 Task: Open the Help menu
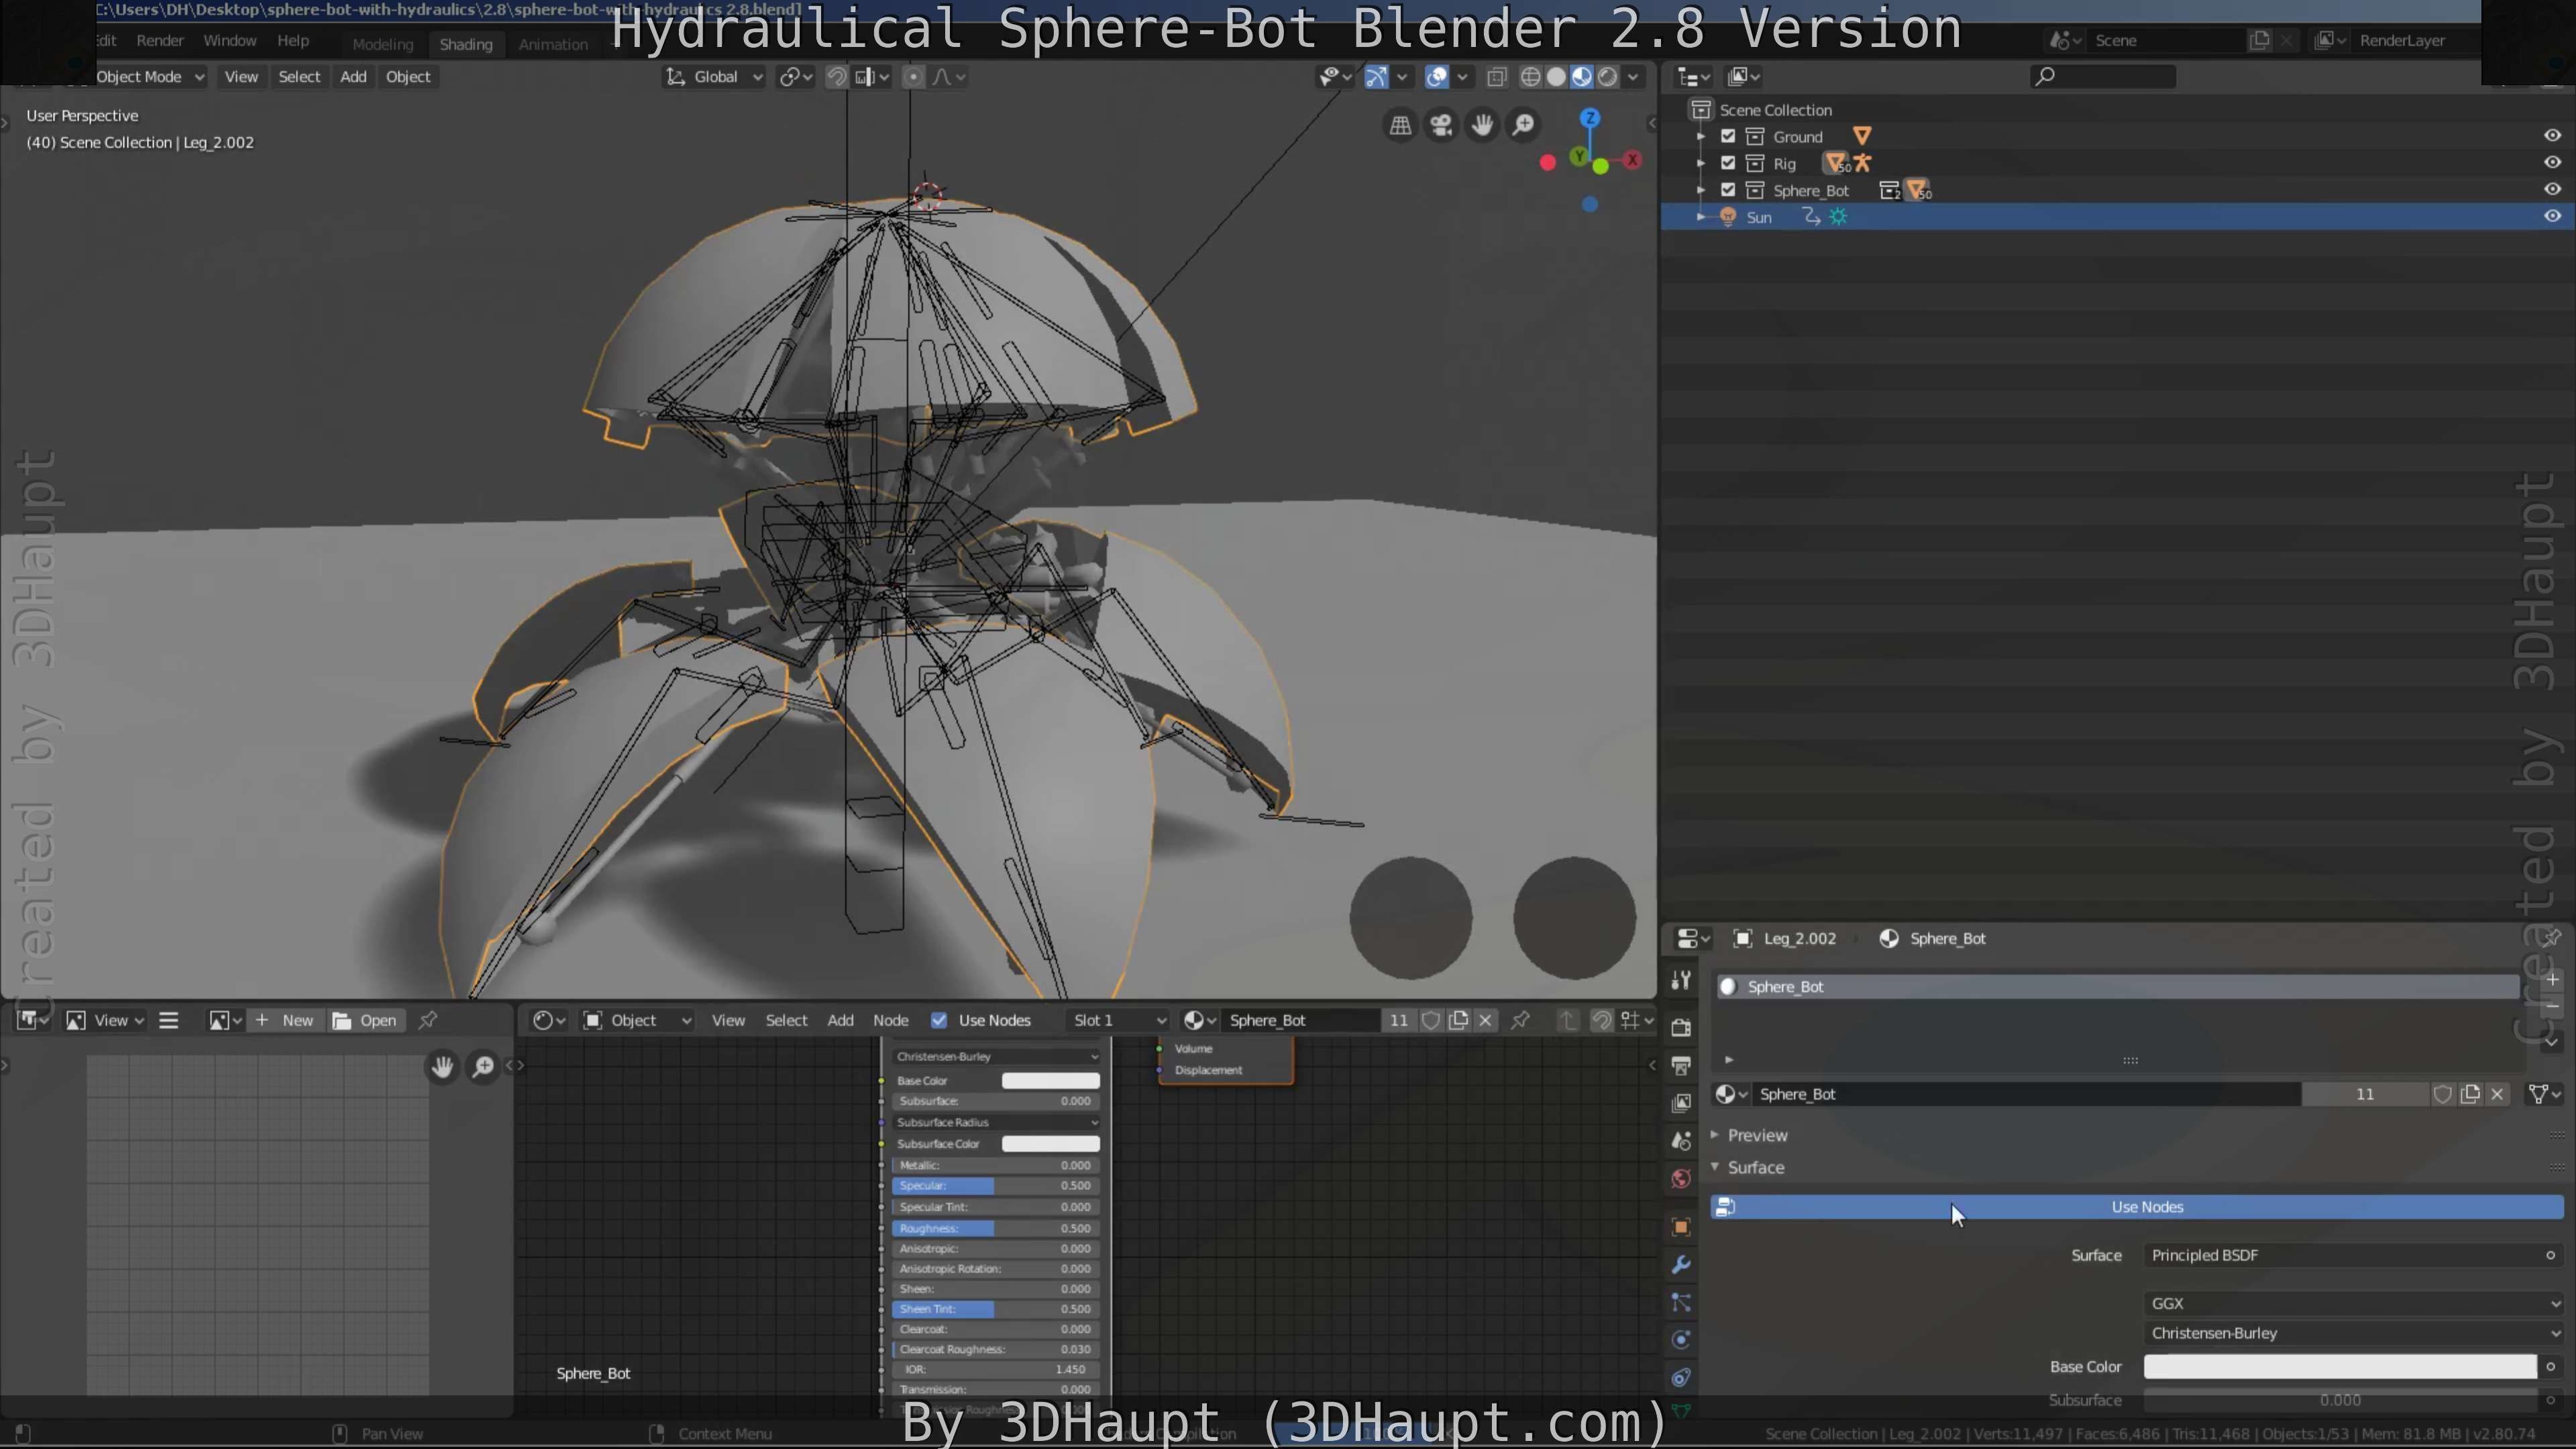[x=293, y=41]
